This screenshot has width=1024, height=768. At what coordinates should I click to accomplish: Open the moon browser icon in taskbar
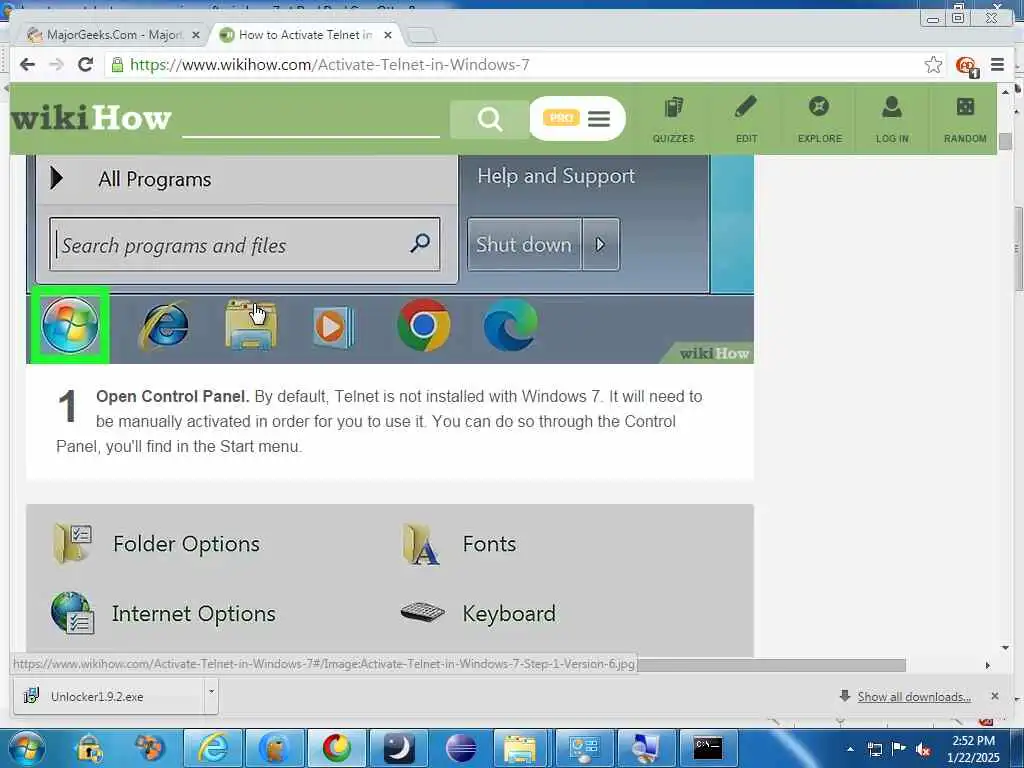(399, 748)
